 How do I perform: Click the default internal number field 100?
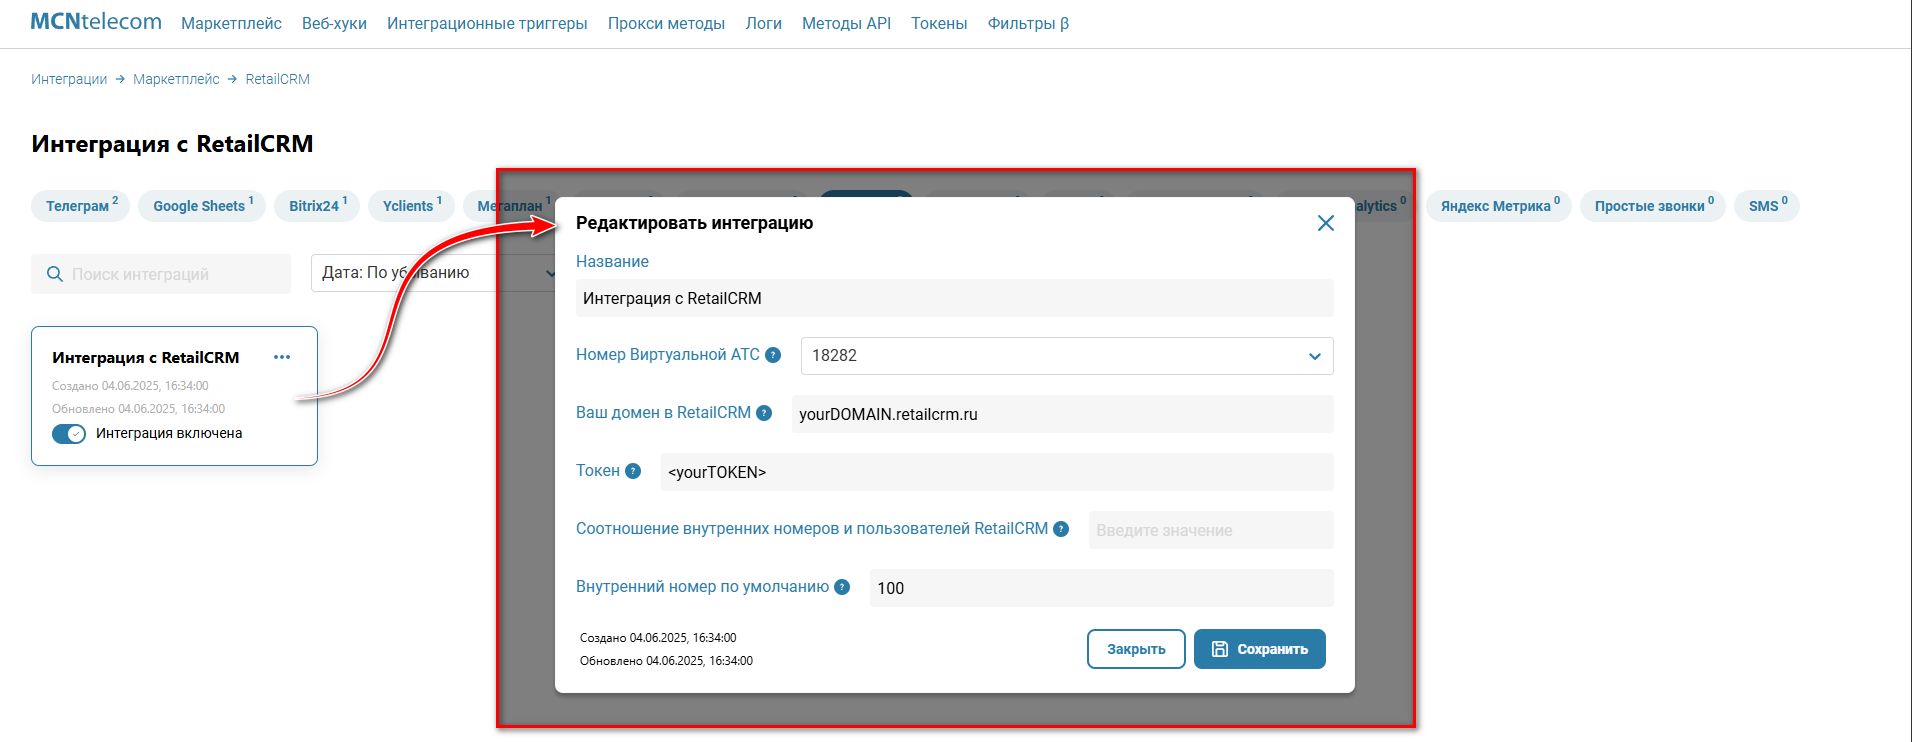pos(1102,588)
